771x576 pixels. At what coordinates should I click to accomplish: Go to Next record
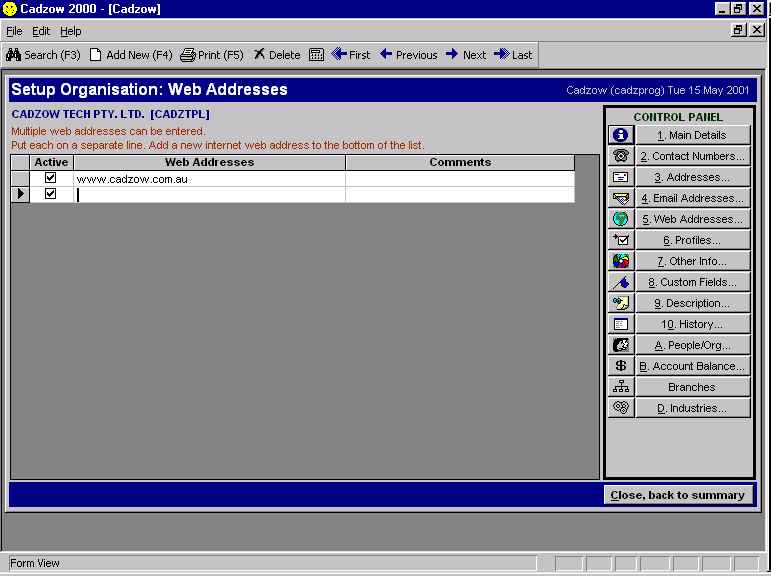tap(466, 55)
